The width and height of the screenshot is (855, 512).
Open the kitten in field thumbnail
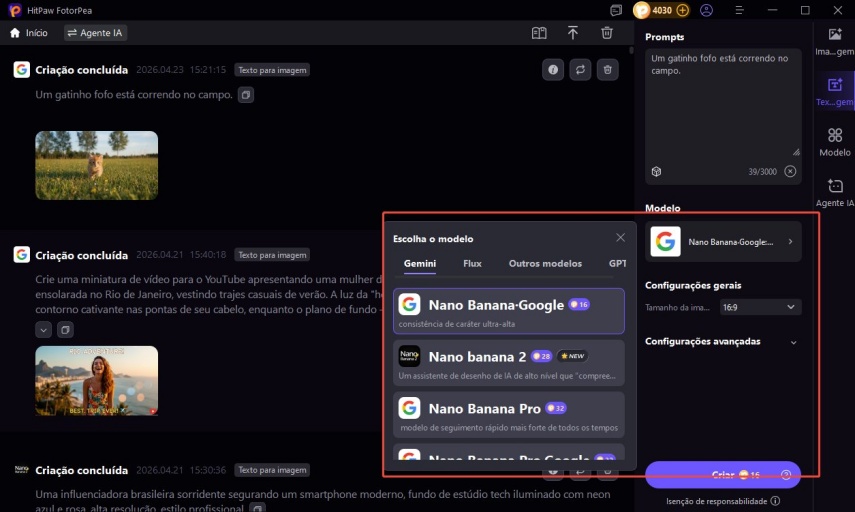coord(97,165)
